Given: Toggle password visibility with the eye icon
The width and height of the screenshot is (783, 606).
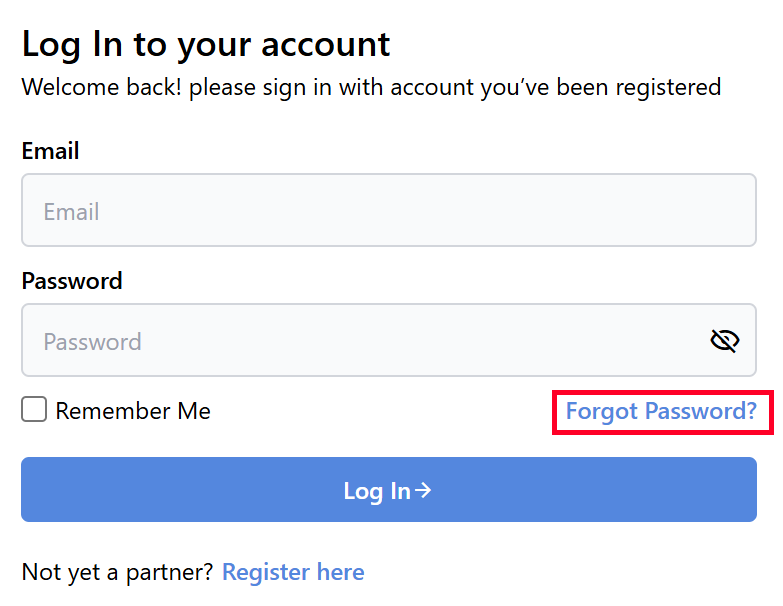Looking at the screenshot, I should [724, 341].
